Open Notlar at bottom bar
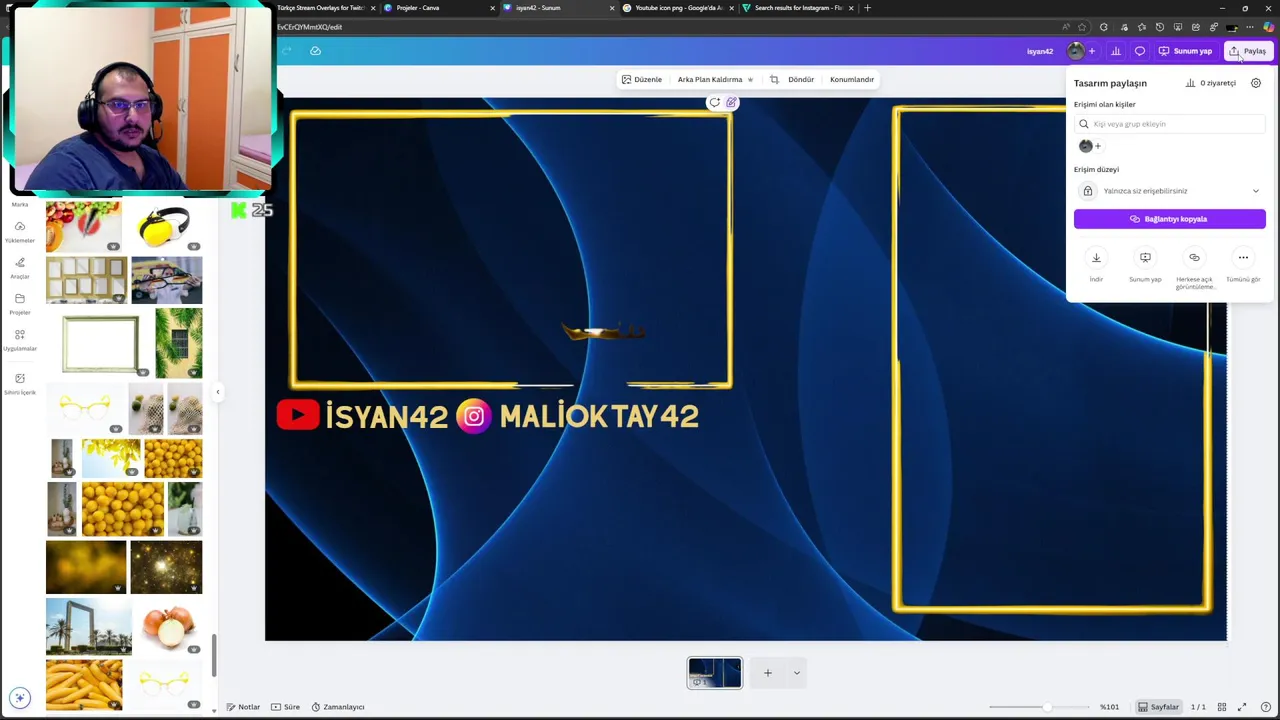This screenshot has width=1280, height=720. coord(243,707)
